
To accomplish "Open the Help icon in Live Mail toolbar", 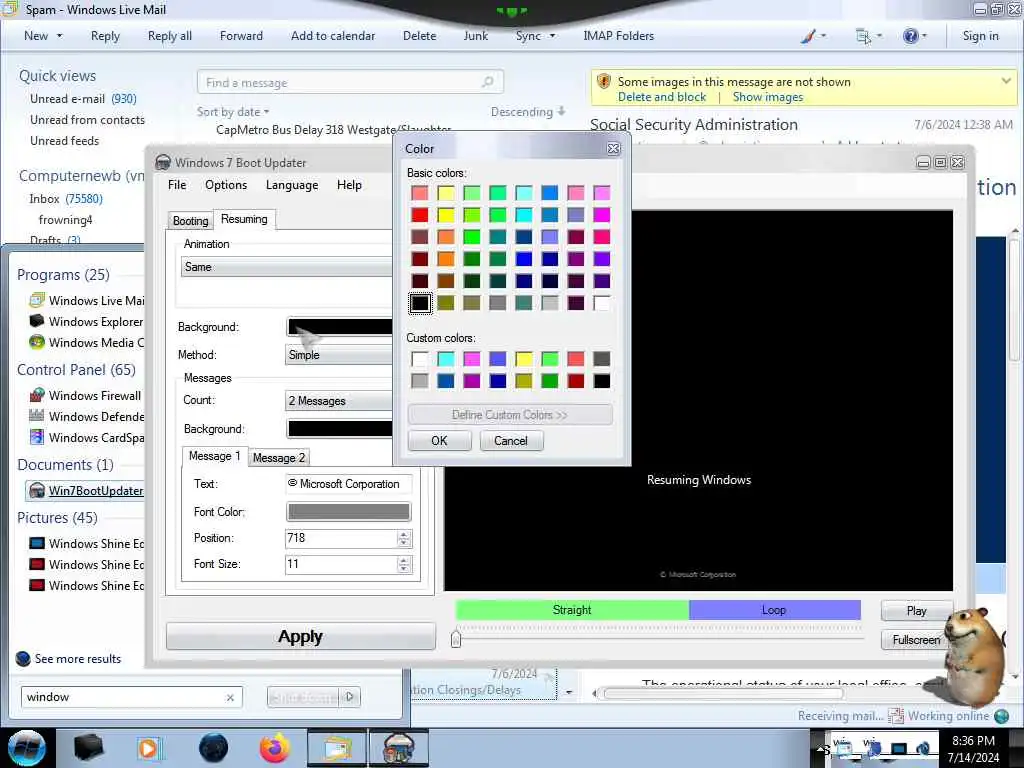I will pos(910,36).
